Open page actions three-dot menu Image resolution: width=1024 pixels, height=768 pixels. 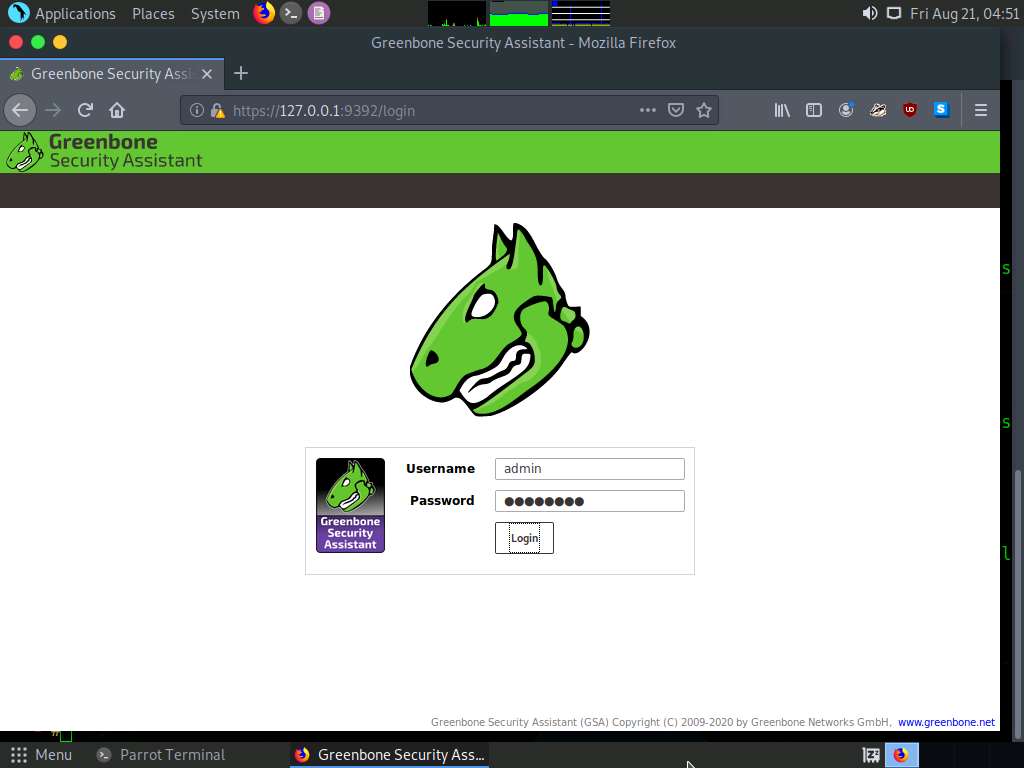(x=648, y=110)
